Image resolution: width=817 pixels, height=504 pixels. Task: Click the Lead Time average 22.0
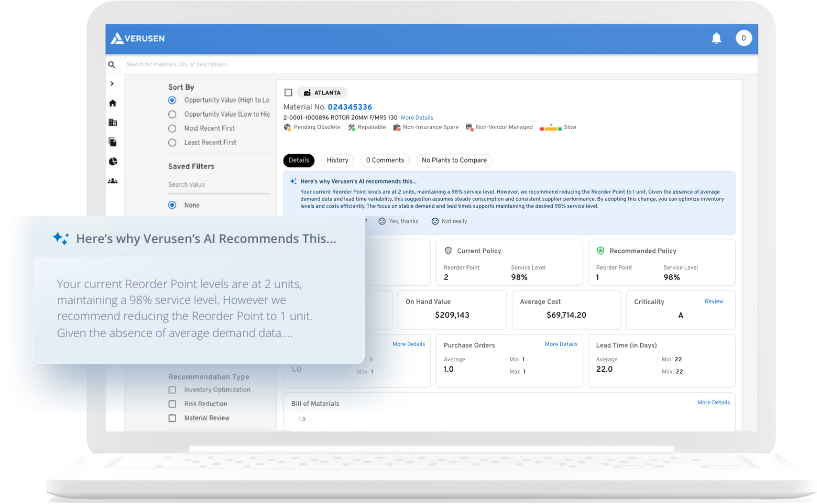click(x=604, y=370)
